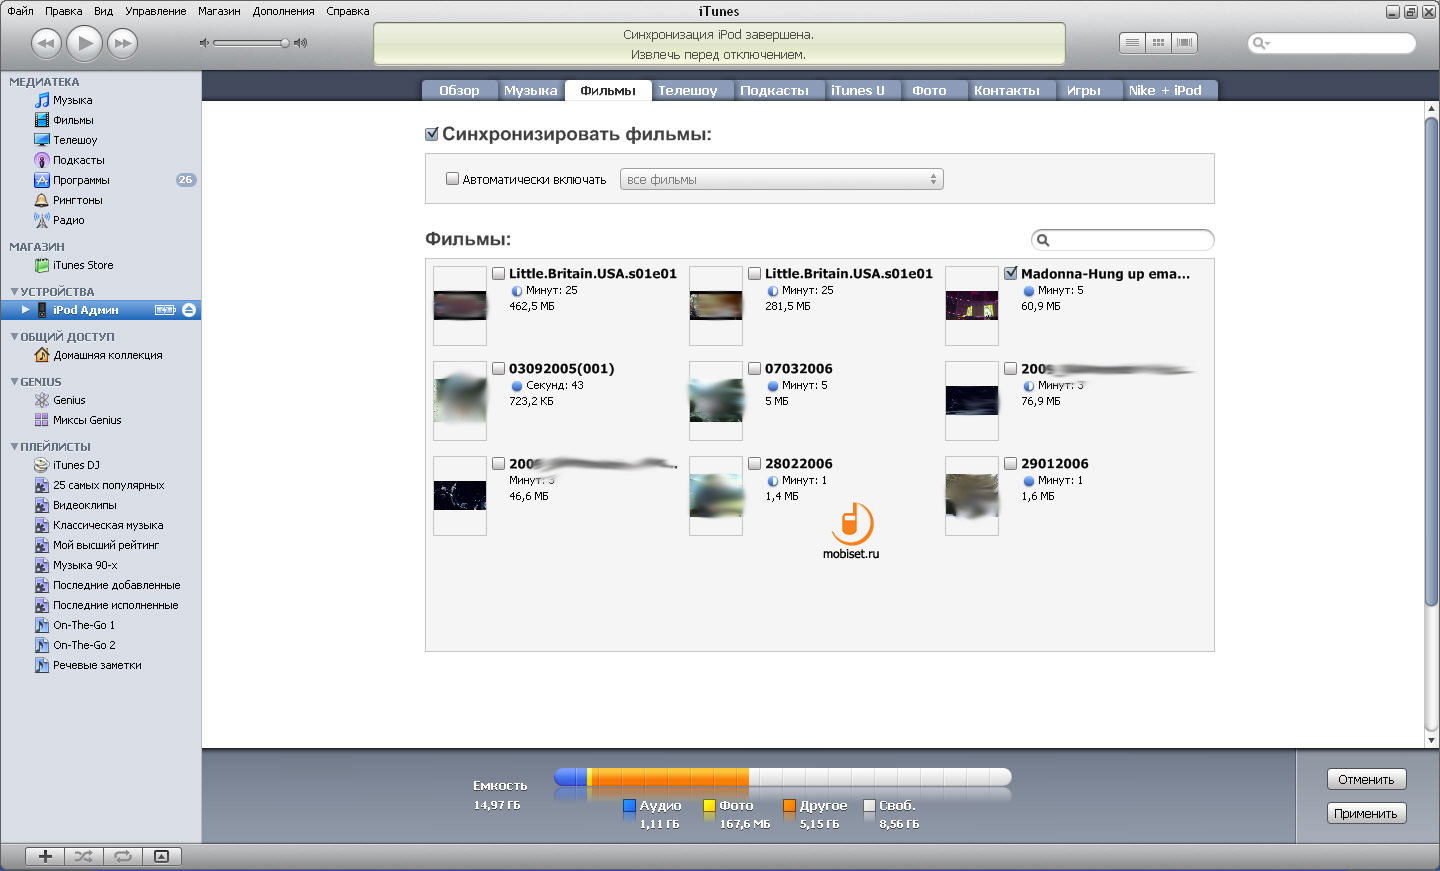This screenshot has height=871, width=1440.
Task: Open Телешоу library icon in sidebar
Action: (x=42, y=140)
